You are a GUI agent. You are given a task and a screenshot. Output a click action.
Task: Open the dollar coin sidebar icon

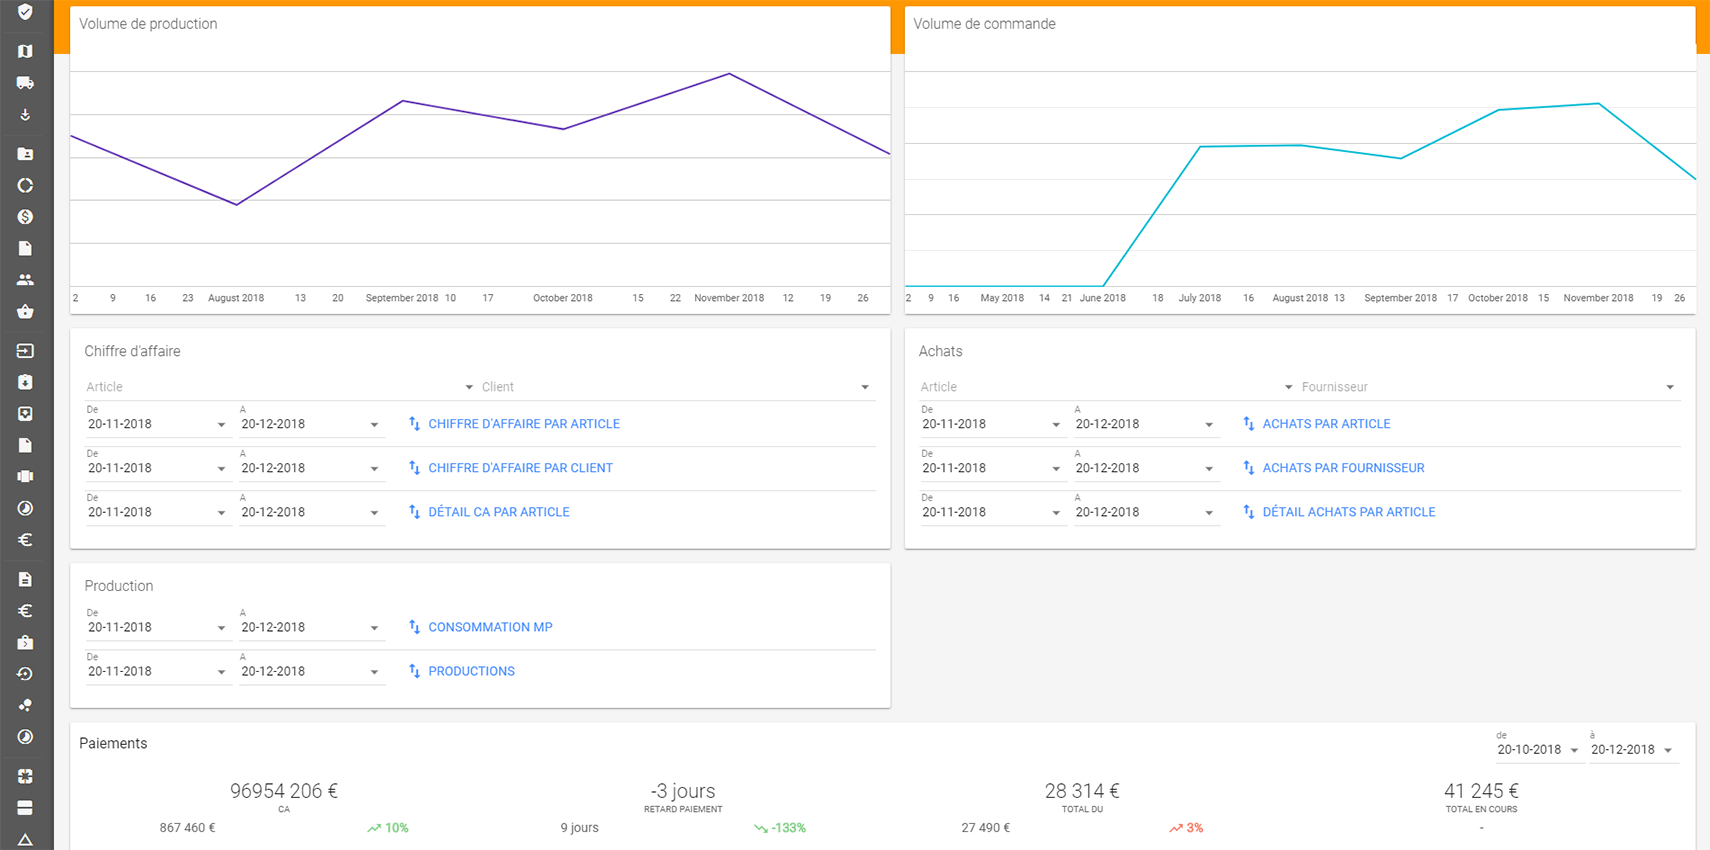coord(25,217)
